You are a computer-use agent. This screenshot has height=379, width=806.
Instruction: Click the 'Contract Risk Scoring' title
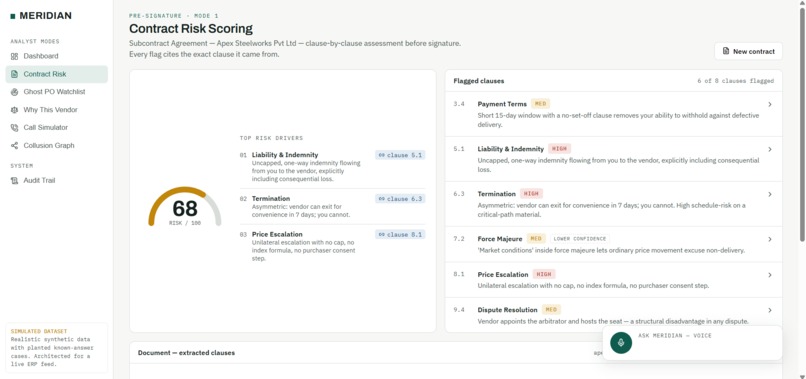pos(191,29)
